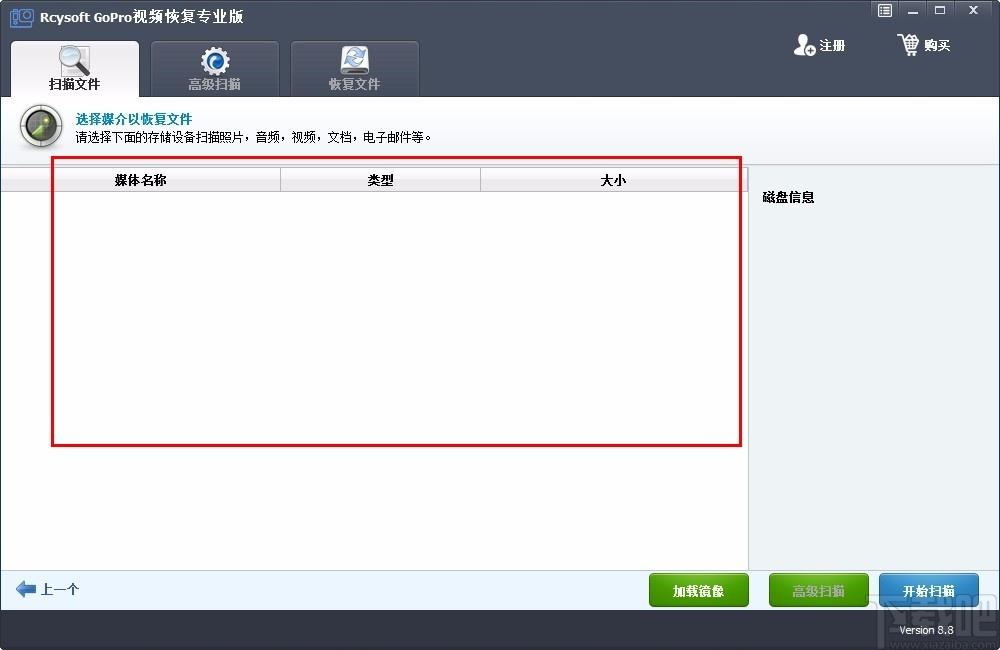Sort by 媒体名称 column header
Image resolution: width=1000 pixels, height=650 pixels.
click(140, 180)
